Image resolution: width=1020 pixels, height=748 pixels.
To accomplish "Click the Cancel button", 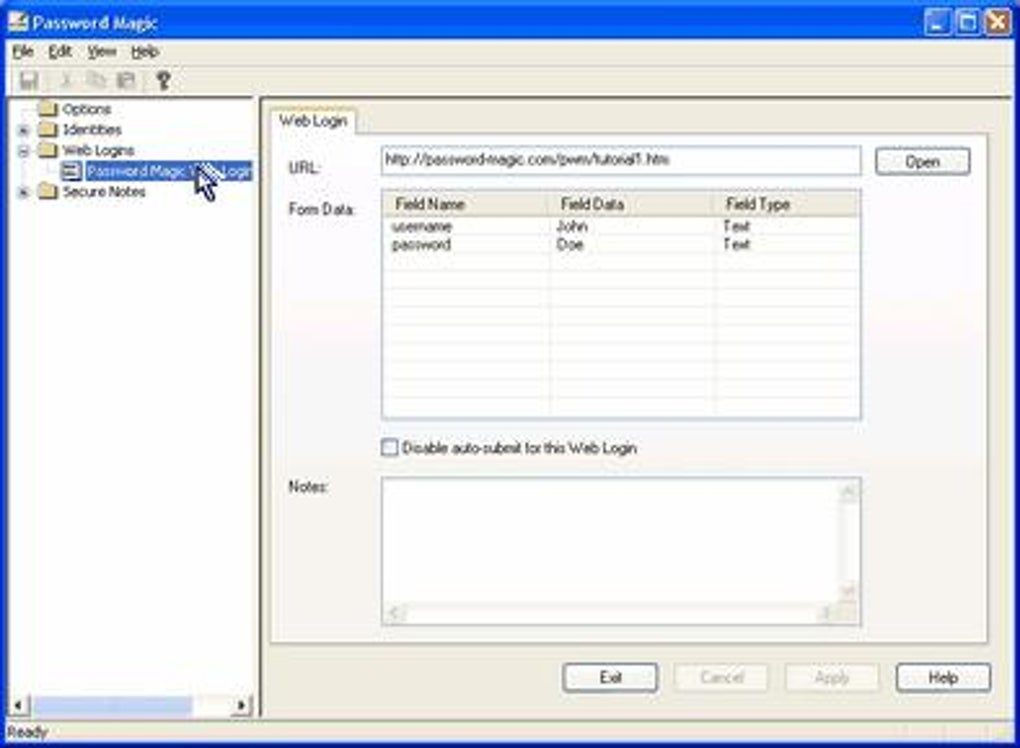I will click(721, 678).
